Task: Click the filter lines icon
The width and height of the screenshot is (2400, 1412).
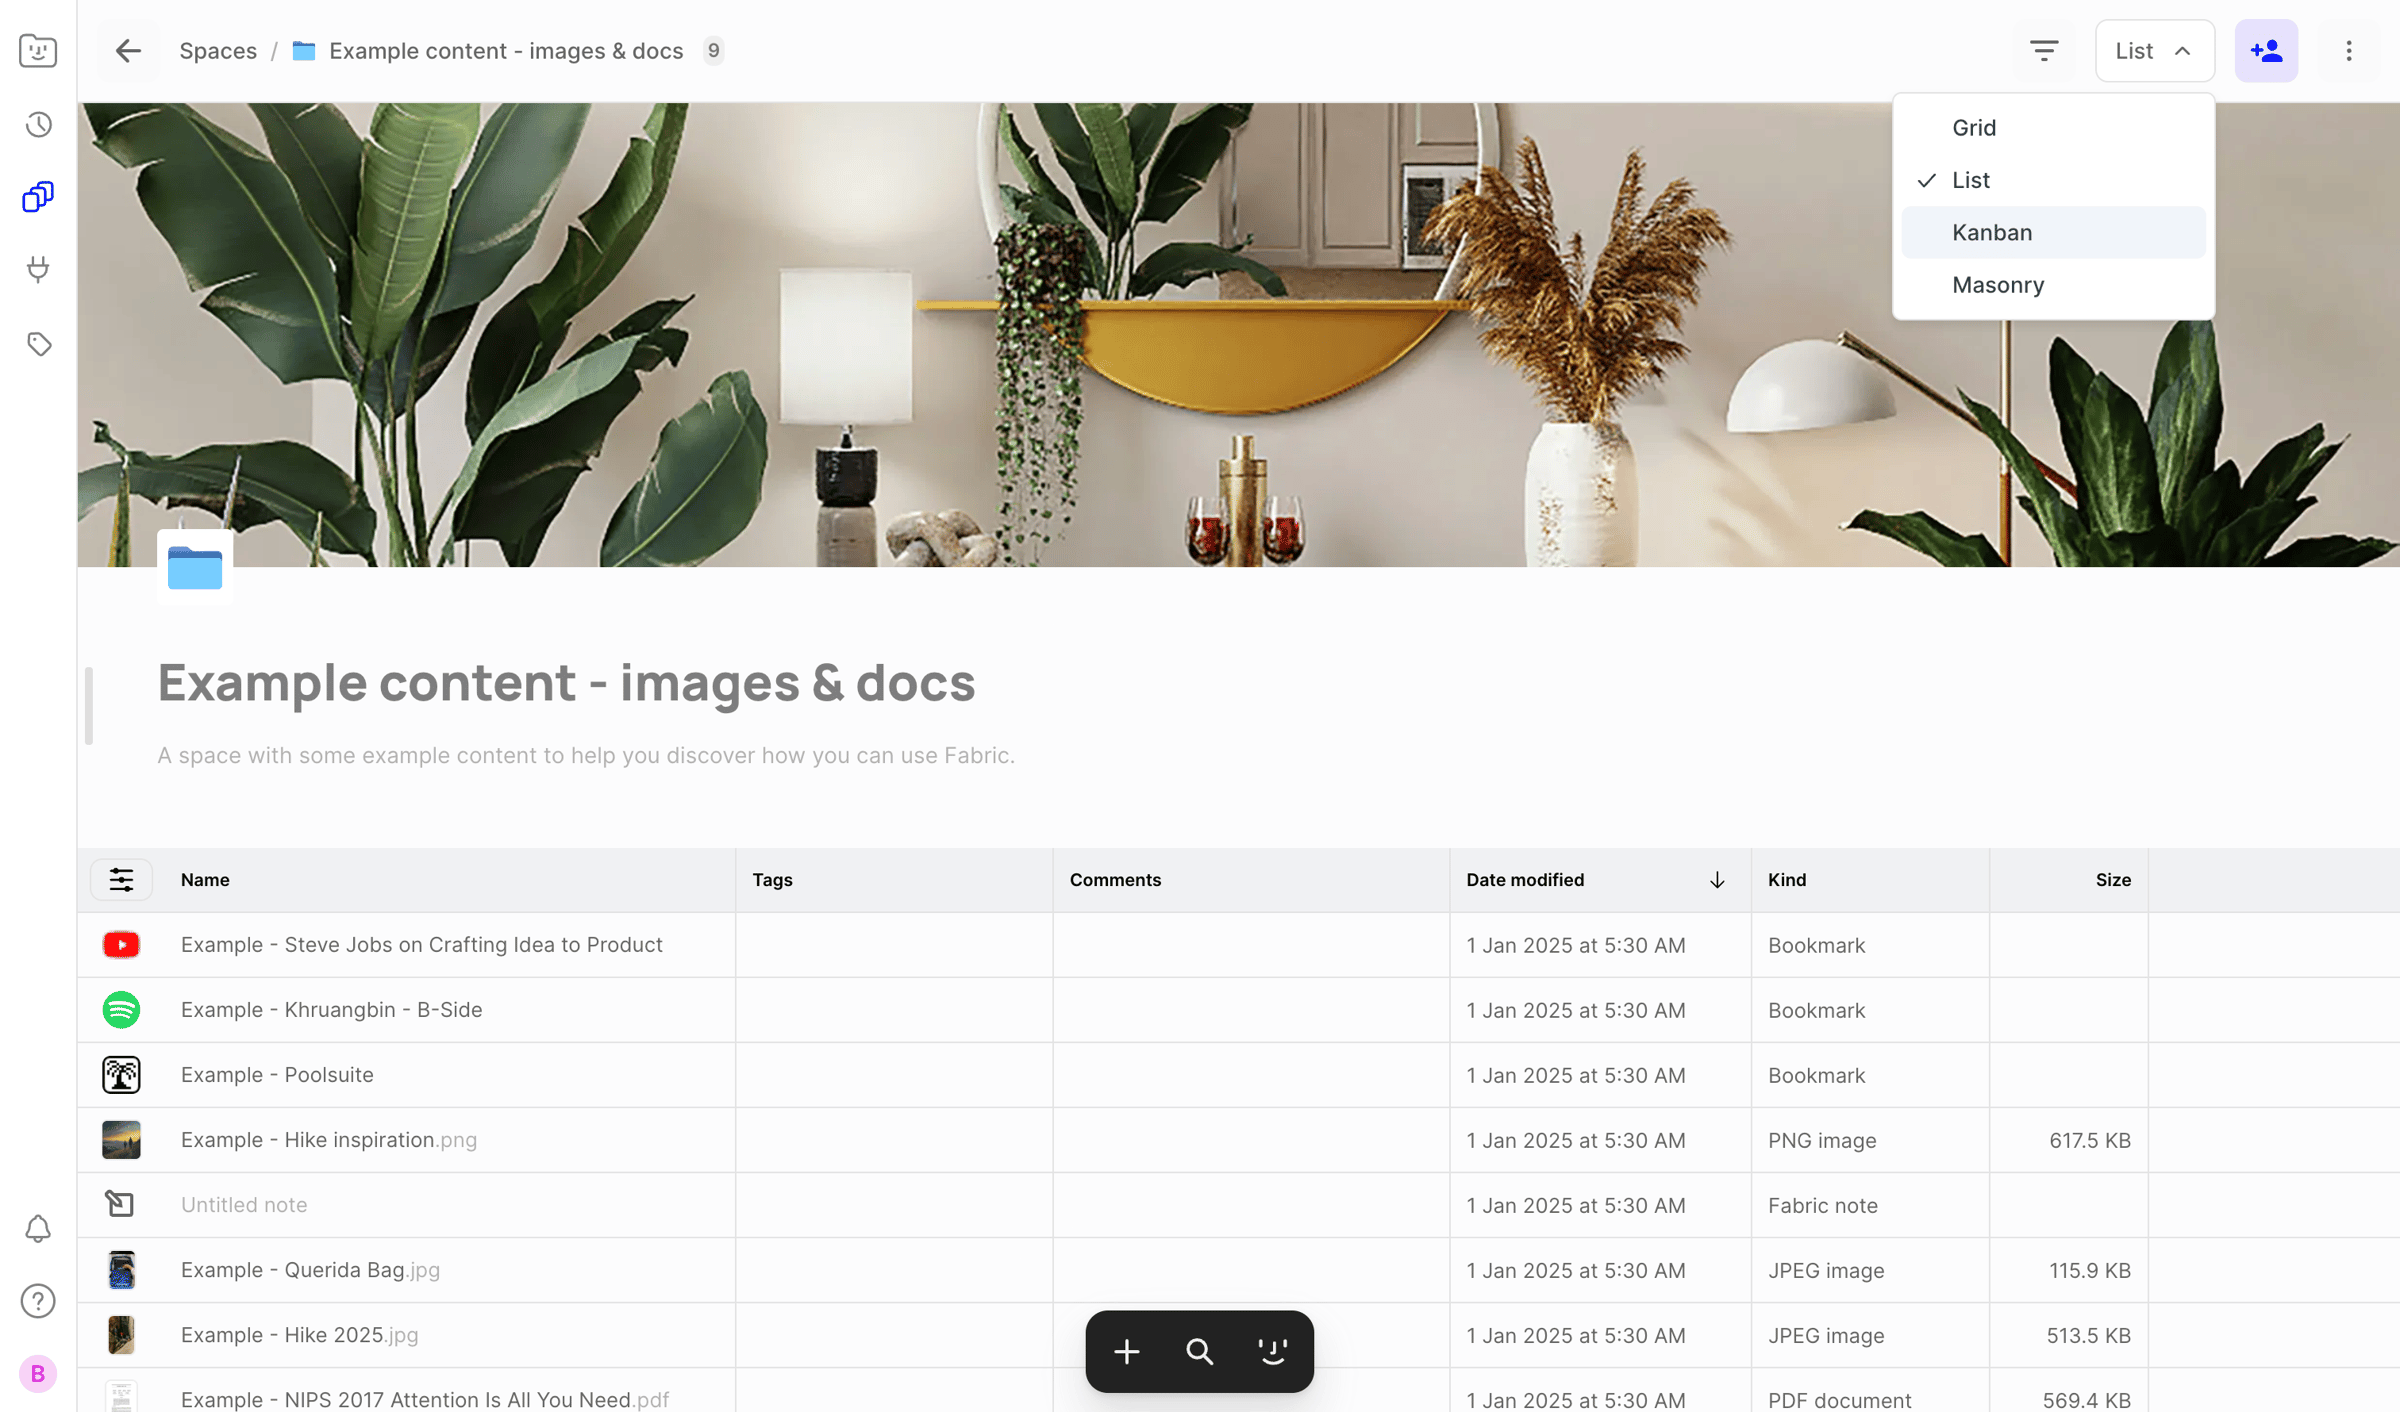Action: coord(2044,51)
